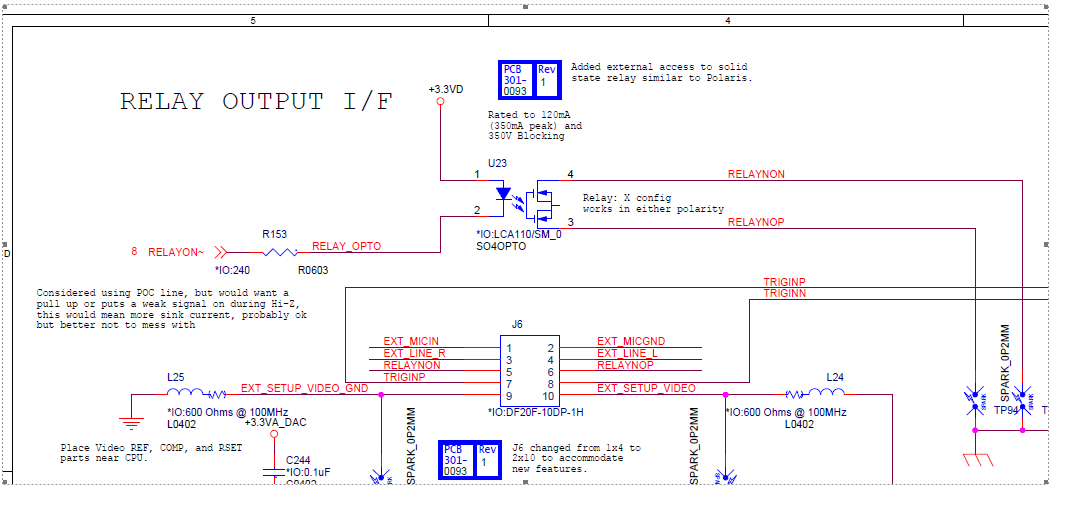This screenshot has width=1068, height=510.
Task: Select the RELAY_OPTO net label
Action: (x=346, y=246)
